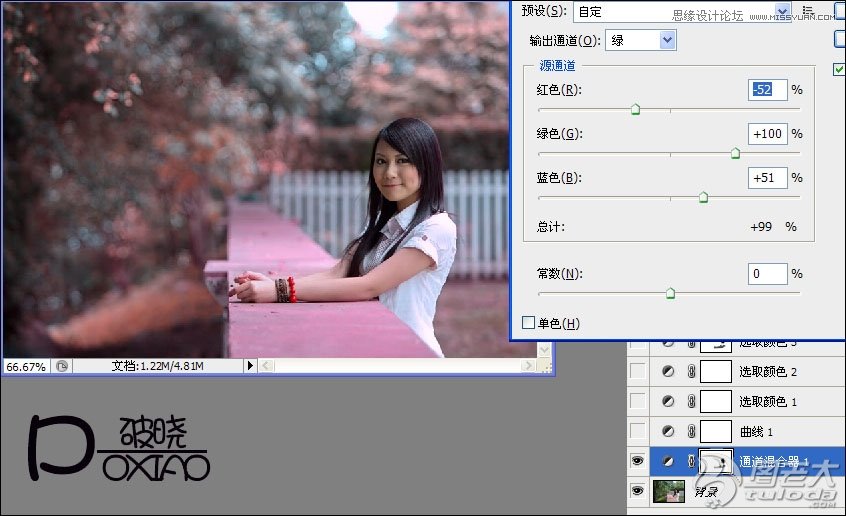846x516 pixels.
Task: Select the 通道混合器 1 layer name
Action: click(774, 461)
